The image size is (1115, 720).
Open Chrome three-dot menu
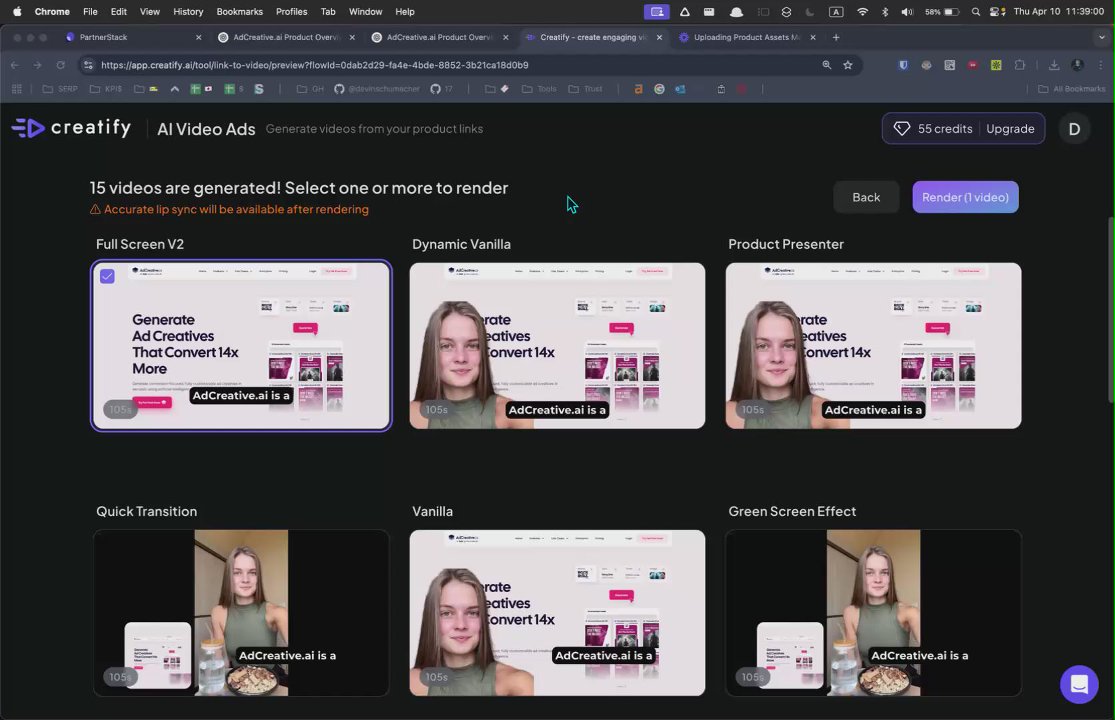(x=1100, y=65)
